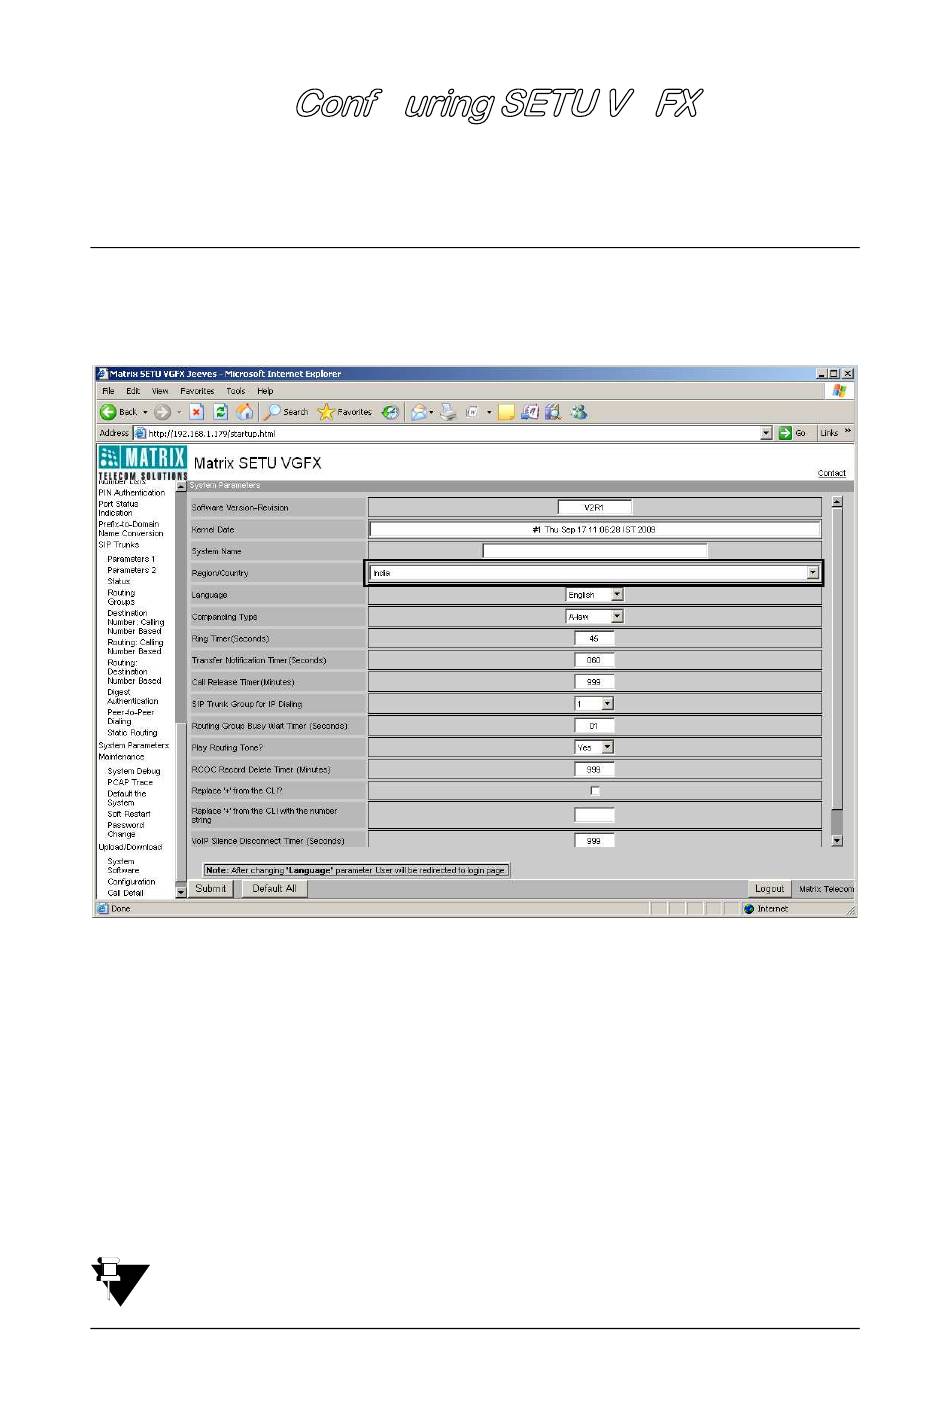The width and height of the screenshot is (950, 1401).
Task: Go to the Home page icon
Action: click(x=245, y=412)
